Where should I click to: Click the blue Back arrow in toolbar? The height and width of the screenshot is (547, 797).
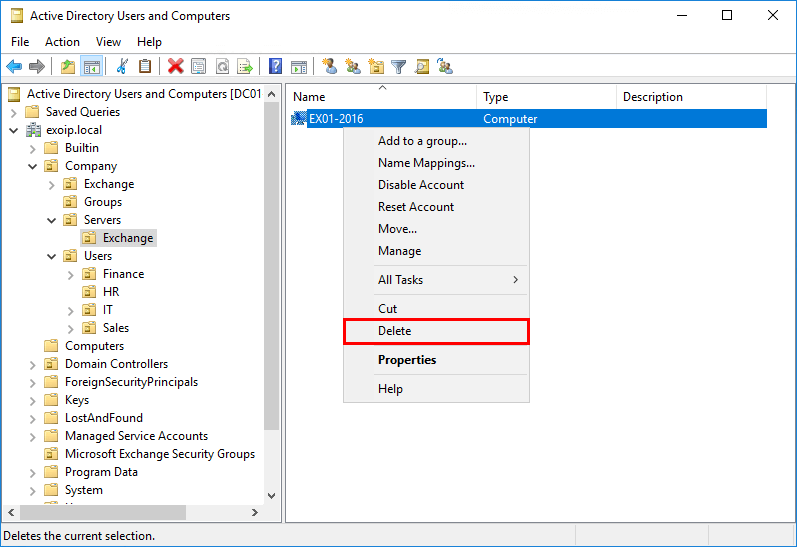[14, 66]
